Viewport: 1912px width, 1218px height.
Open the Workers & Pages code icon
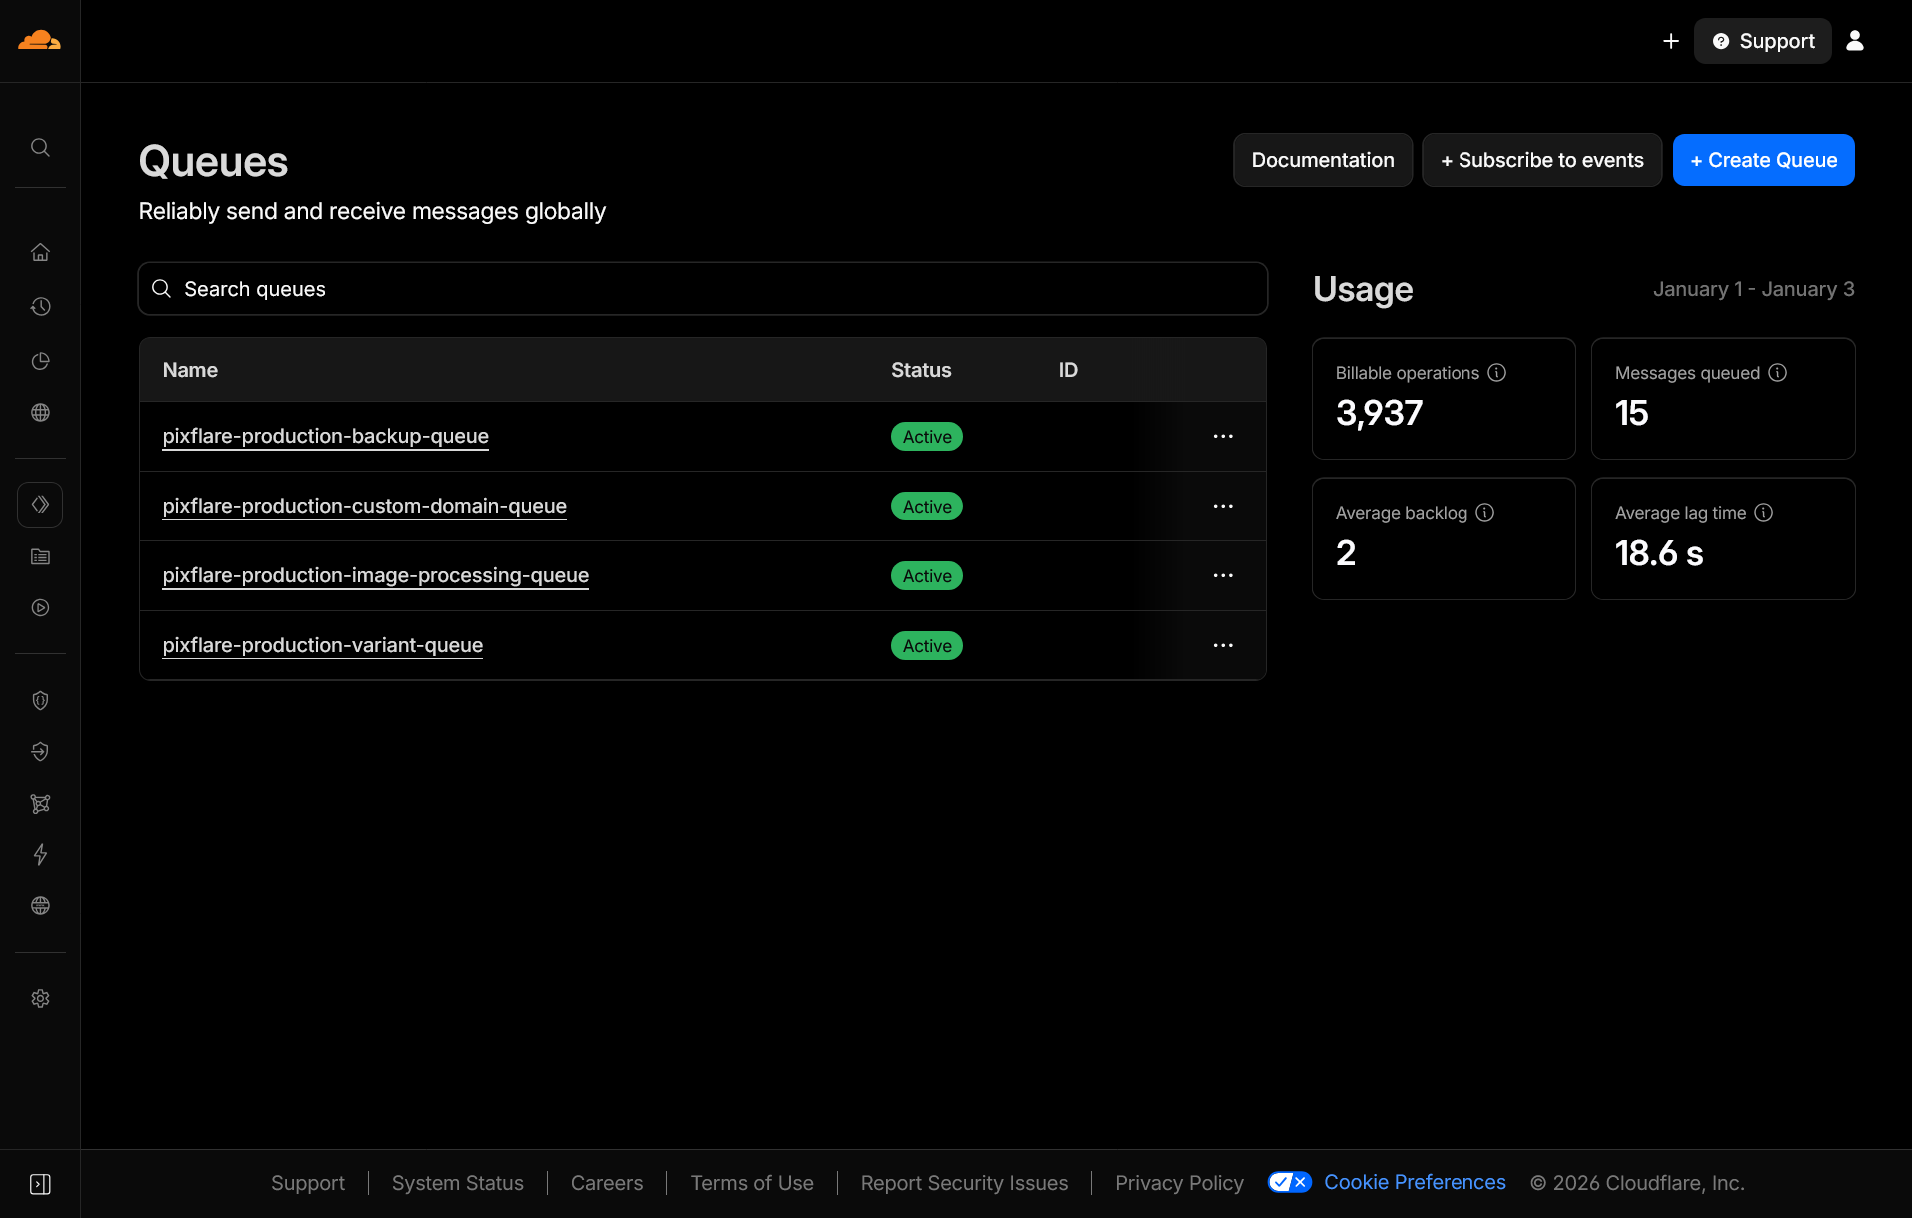coord(40,504)
